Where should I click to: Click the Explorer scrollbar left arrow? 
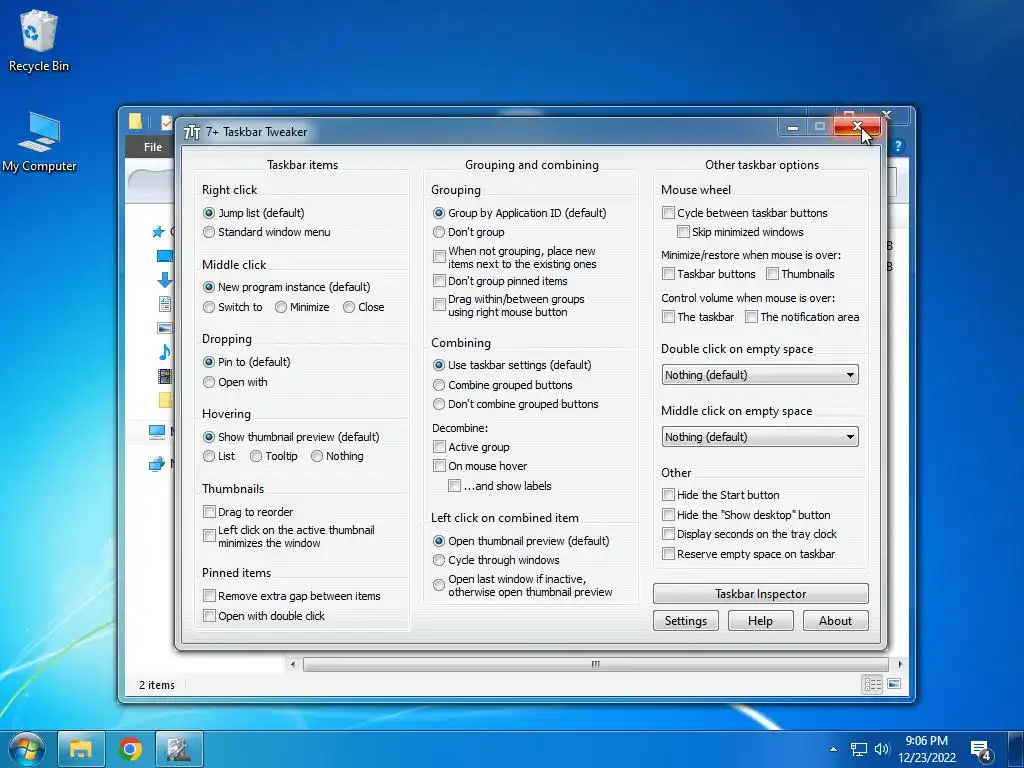[293, 664]
